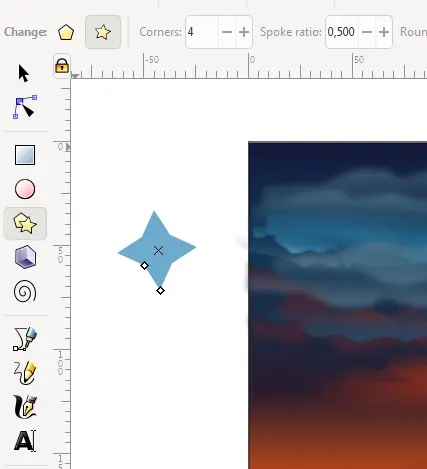
Task: Click the star's tip diamond handle
Action: point(160,291)
